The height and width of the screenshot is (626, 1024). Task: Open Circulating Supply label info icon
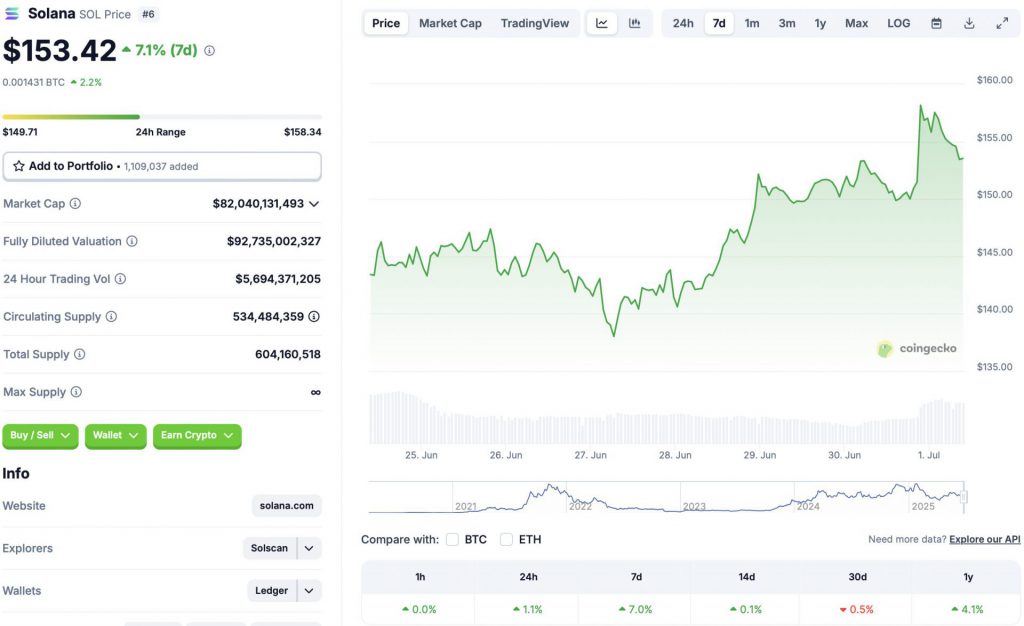point(111,317)
